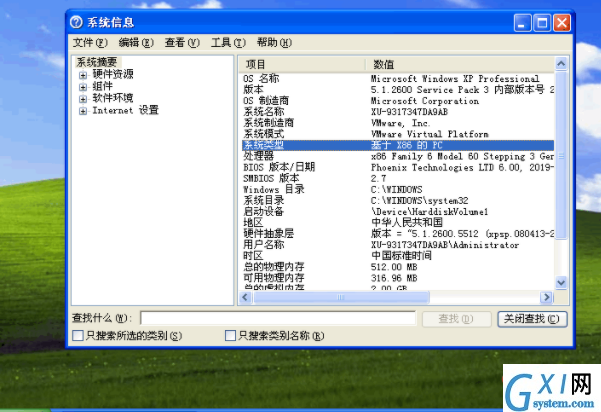Select the SMBIOS 版本 row

click(398, 179)
